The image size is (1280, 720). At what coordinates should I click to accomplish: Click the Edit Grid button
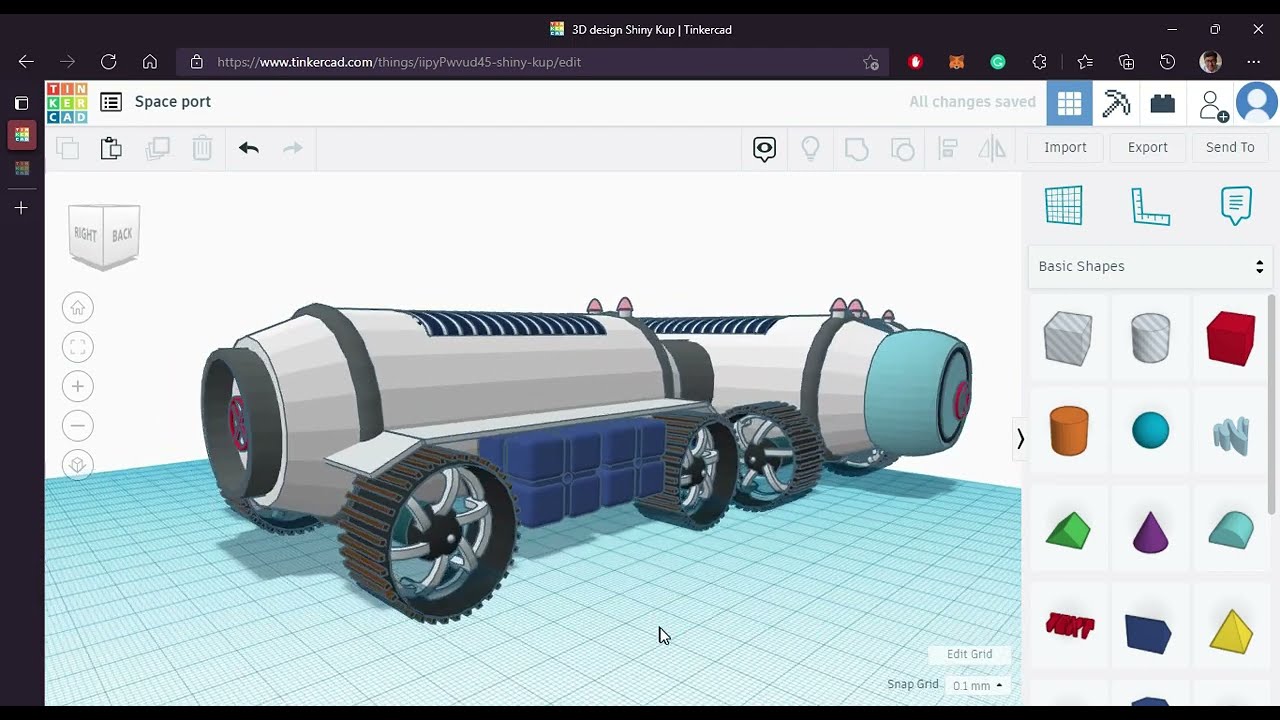(x=969, y=654)
